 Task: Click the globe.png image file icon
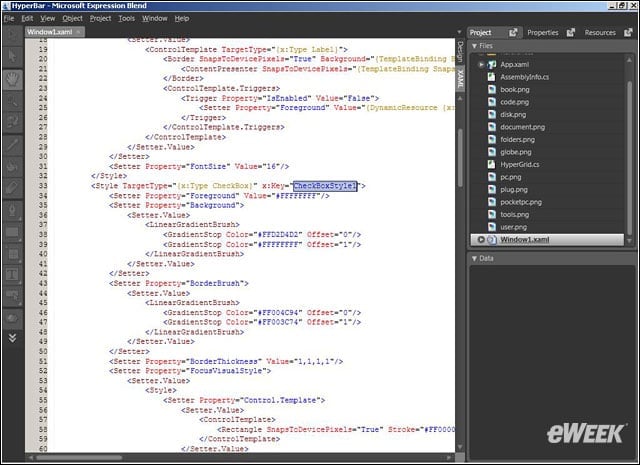coord(492,152)
